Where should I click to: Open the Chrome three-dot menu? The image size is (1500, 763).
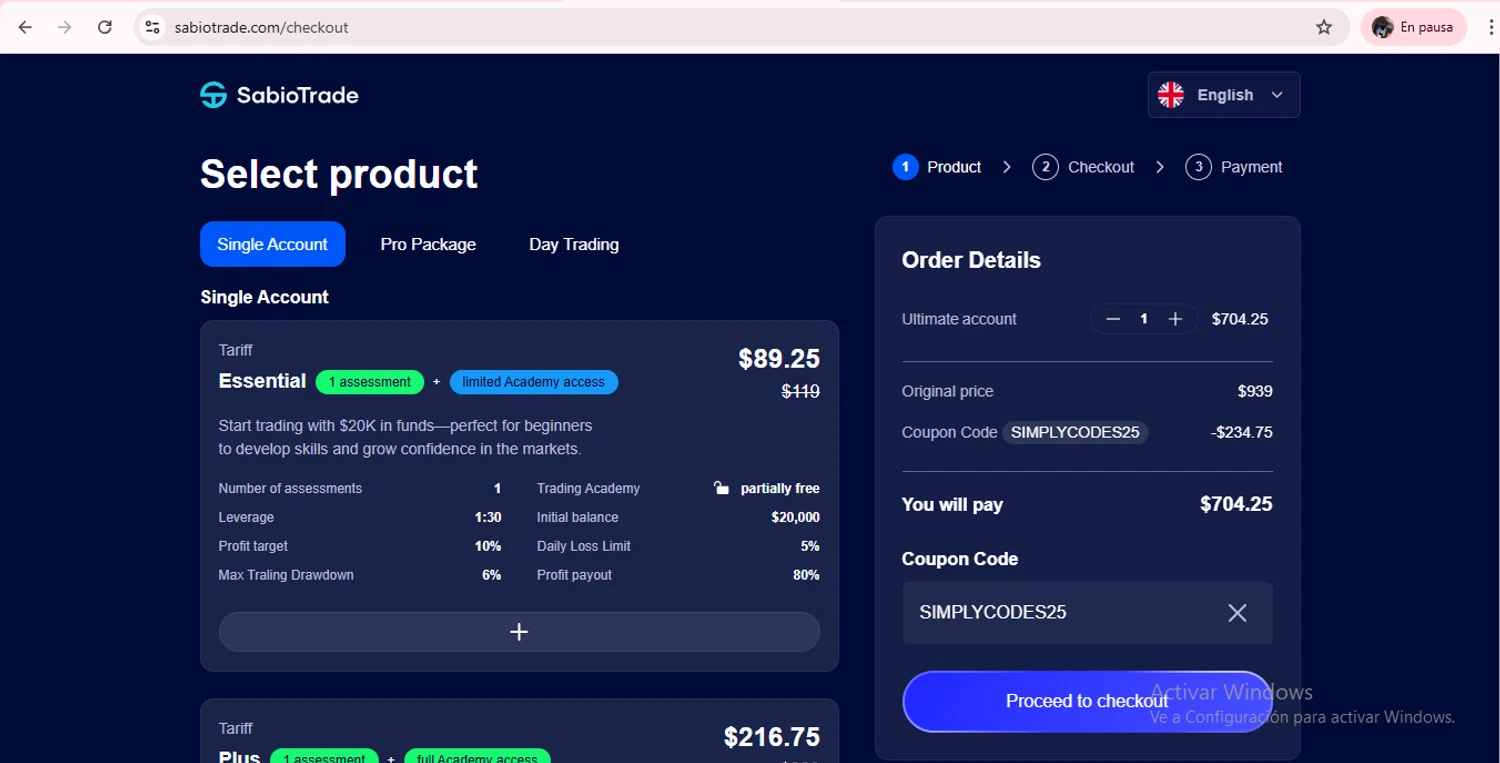point(1490,27)
